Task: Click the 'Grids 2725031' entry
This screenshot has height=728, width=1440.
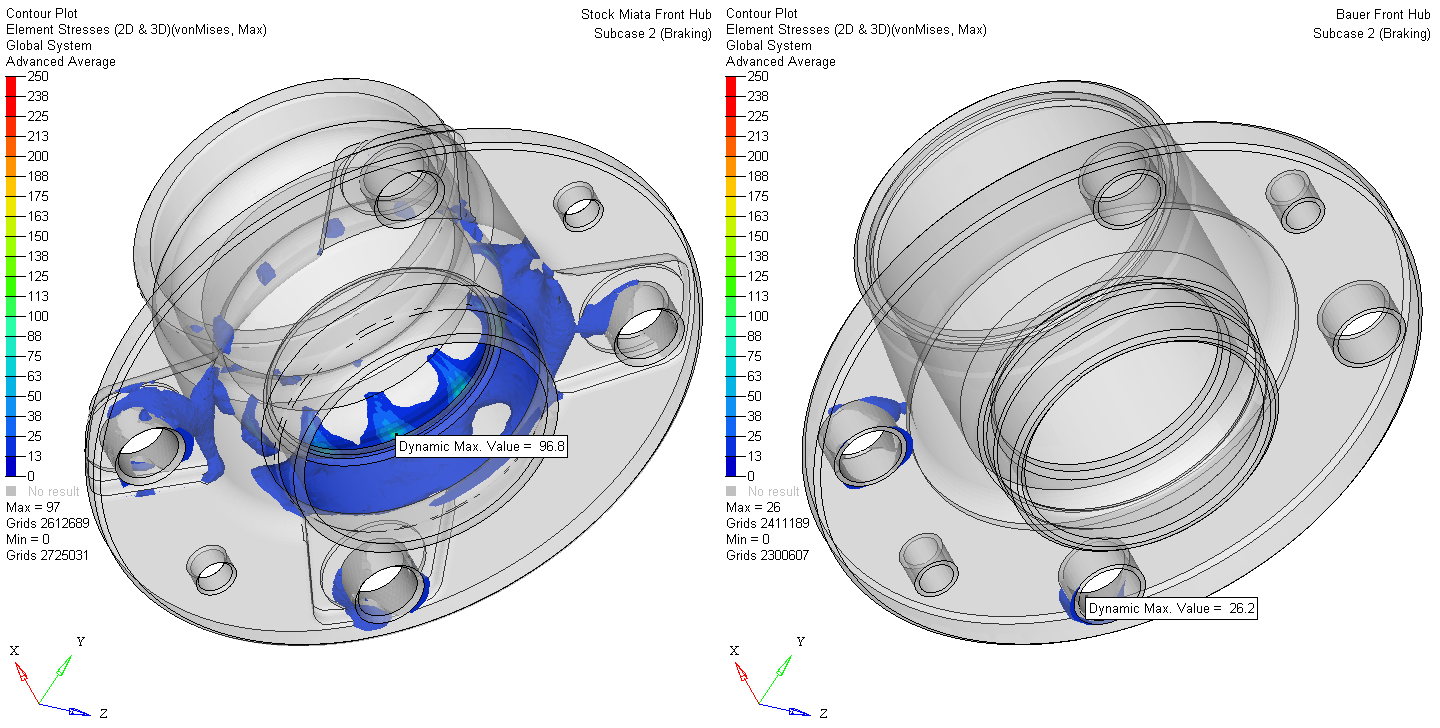Action: 48,556
